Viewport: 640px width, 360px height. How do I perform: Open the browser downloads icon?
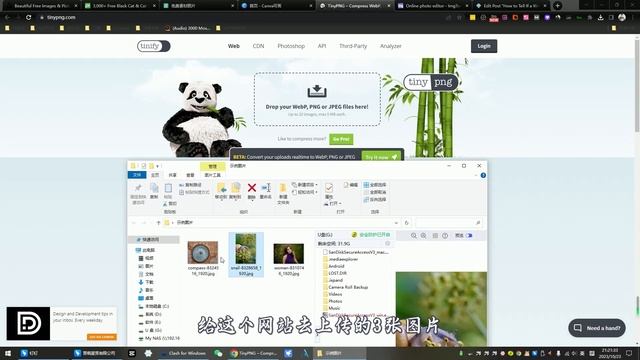(600, 18)
